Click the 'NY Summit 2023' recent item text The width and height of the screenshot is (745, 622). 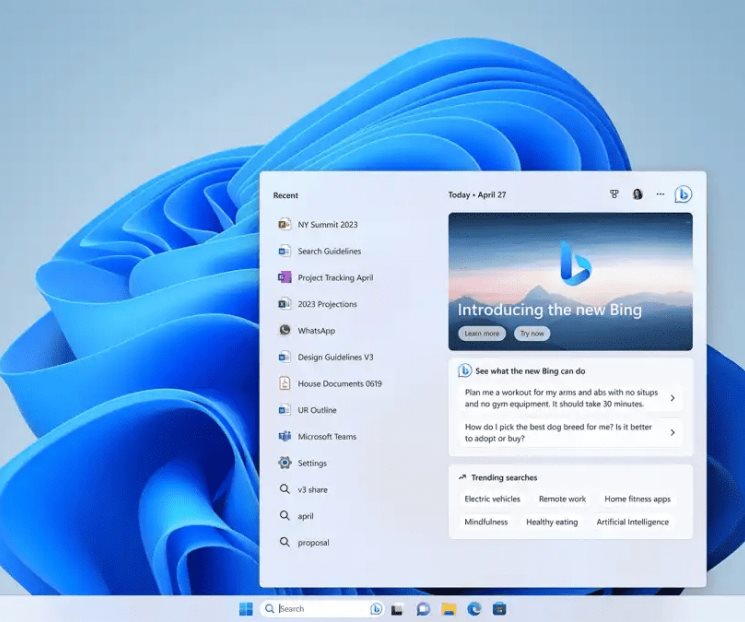pyautogui.click(x=327, y=224)
